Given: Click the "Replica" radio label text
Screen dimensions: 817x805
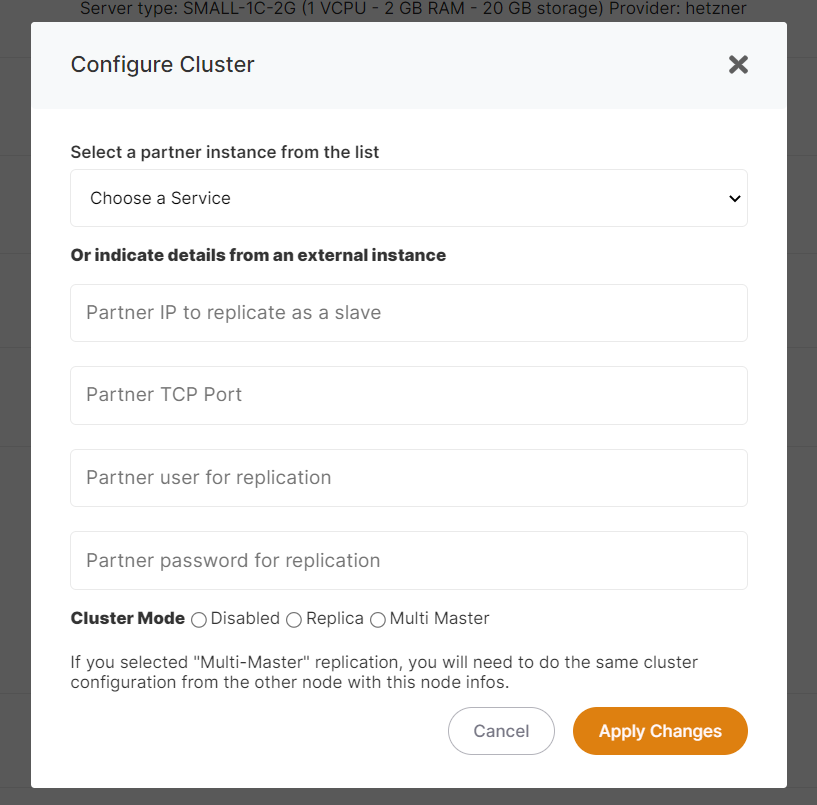Looking at the screenshot, I should pyautogui.click(x=335, y=618).
